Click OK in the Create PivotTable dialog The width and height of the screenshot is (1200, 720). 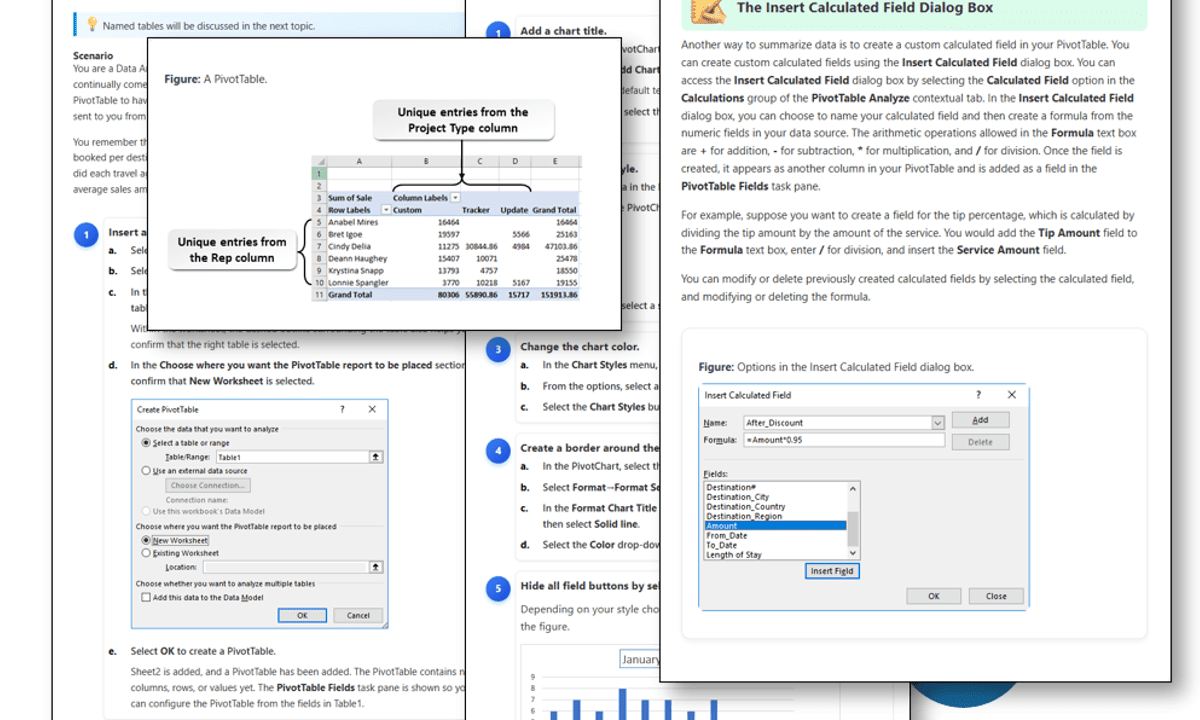click(x=303, y=615)
